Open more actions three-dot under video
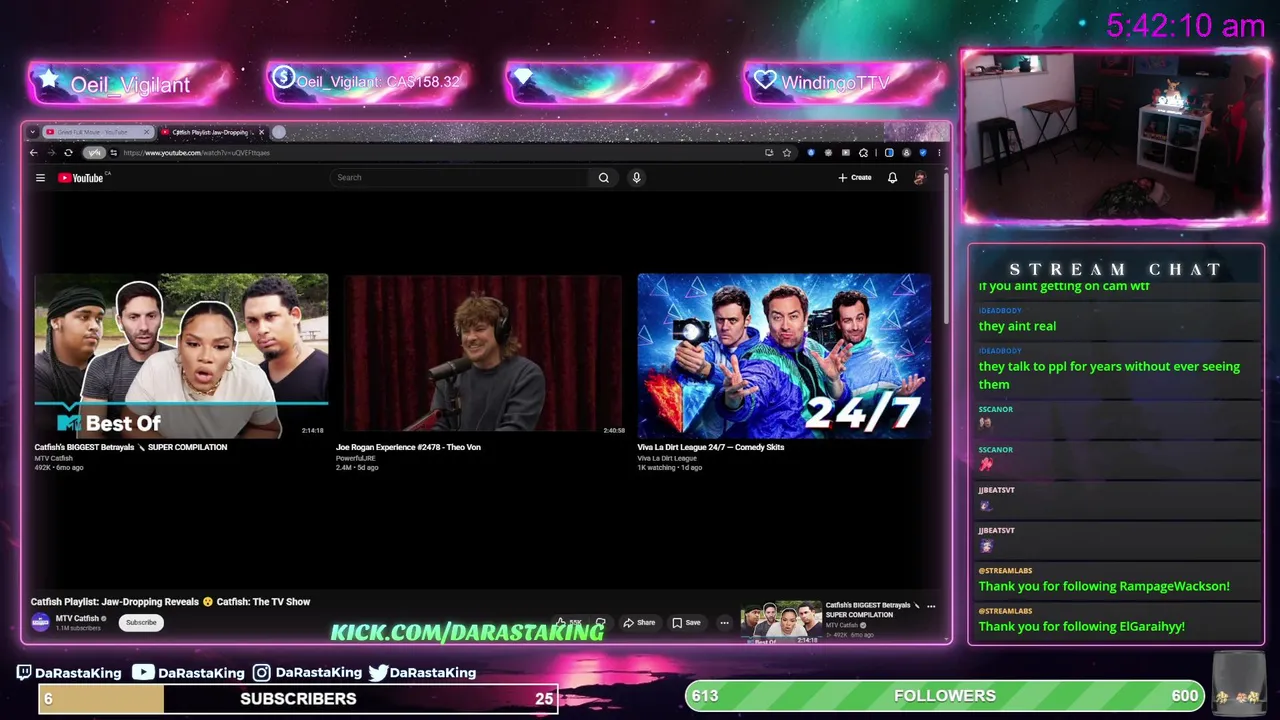 coord(724,623)
